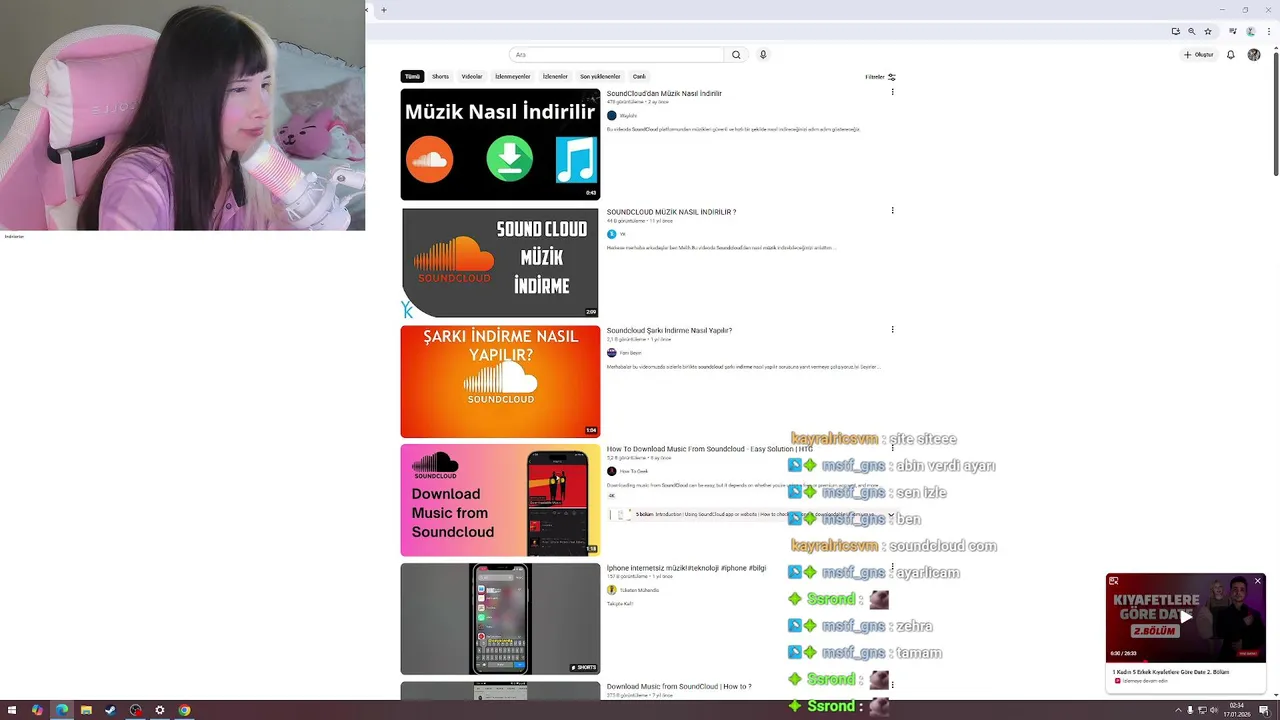Open options menu for Download Music from SoundCloud
Screen dimensions: 1280x720
point(892,685)
